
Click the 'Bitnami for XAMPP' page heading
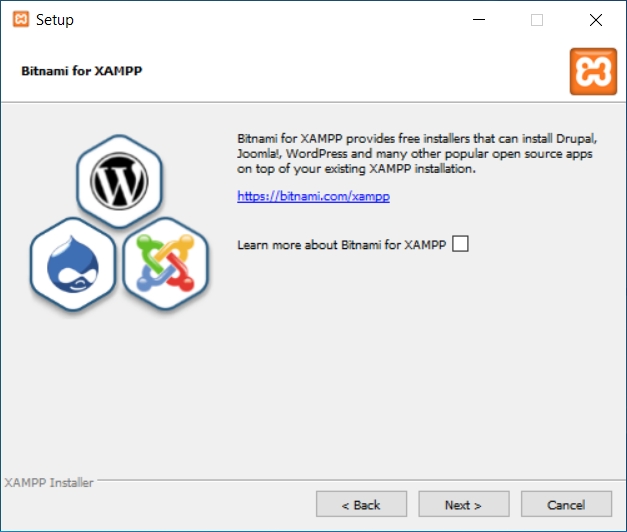(x=74, y=73)
